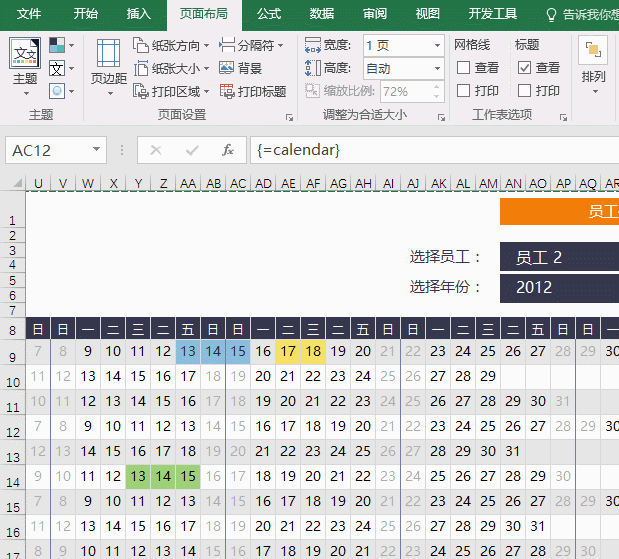The image size is (619, 559).
Task: Open 调整为合适大小 dialog launcher
Action: [x=441, y=118]
